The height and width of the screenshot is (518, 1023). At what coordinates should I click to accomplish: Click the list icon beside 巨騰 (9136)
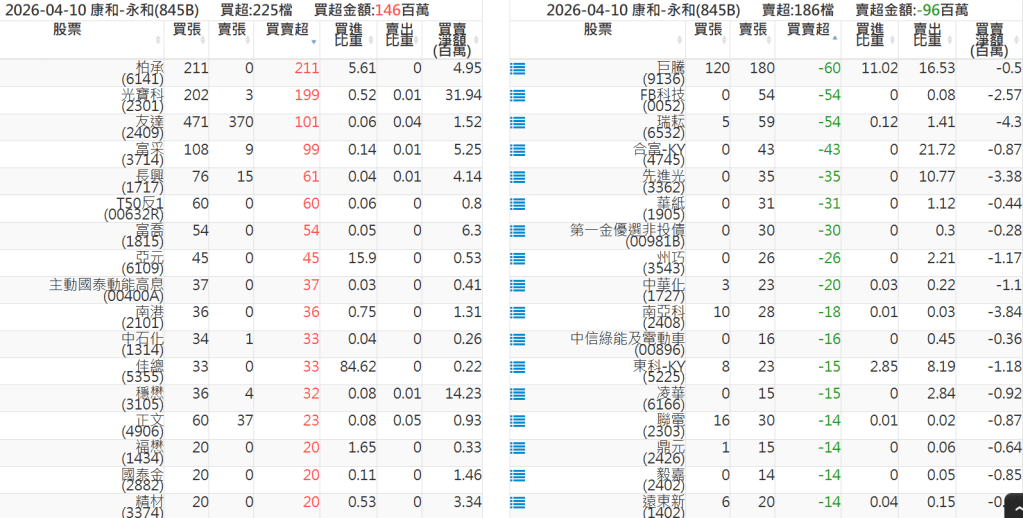coord(517,69)
